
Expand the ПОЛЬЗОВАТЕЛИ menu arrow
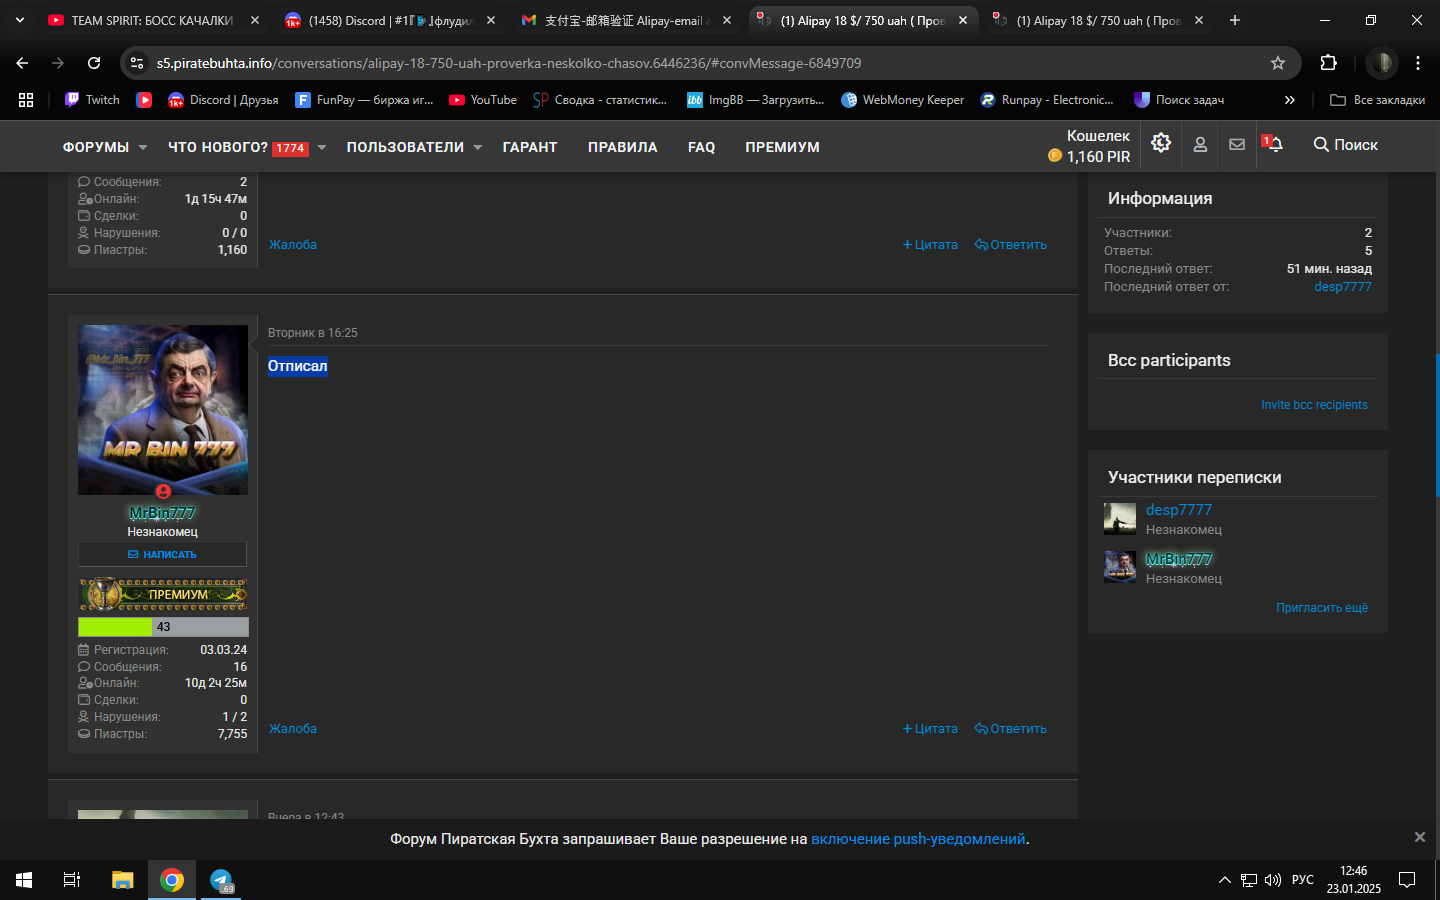point(478,147)
